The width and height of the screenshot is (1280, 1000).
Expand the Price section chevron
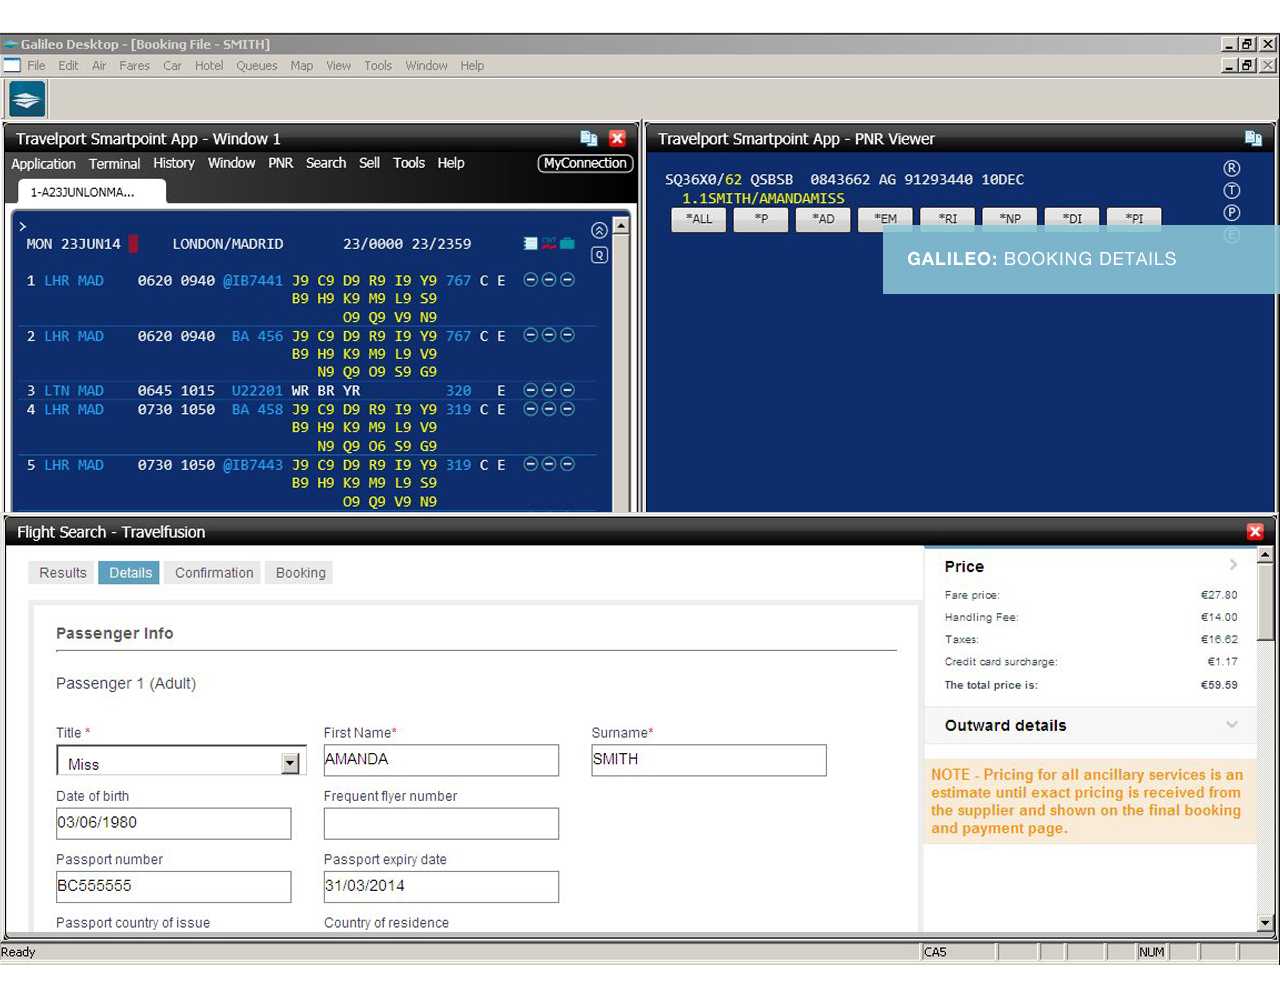(x=1233, y=565)
